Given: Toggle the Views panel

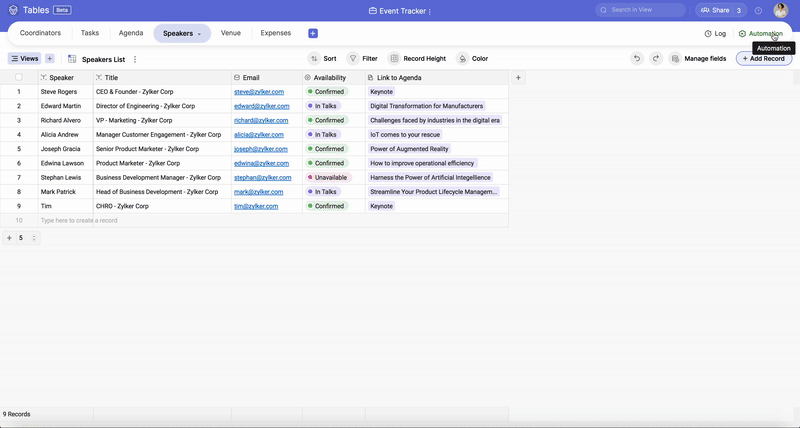Looking at the screenshot, I should tap(24, 59).
